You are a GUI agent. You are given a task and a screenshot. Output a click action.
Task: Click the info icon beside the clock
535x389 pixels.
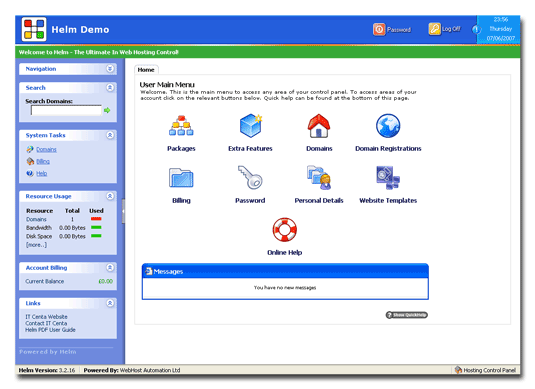pyautogui.click(x=476, y=29)
